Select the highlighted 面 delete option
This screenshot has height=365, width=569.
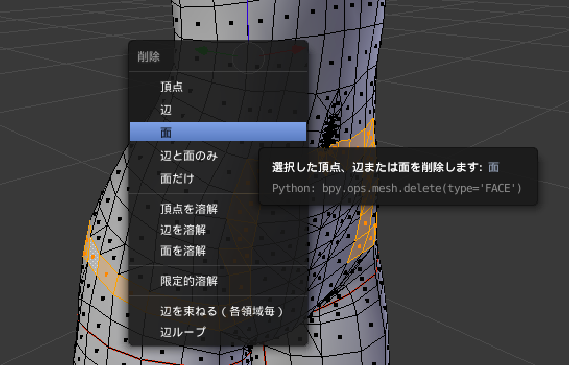coord(218,131)
